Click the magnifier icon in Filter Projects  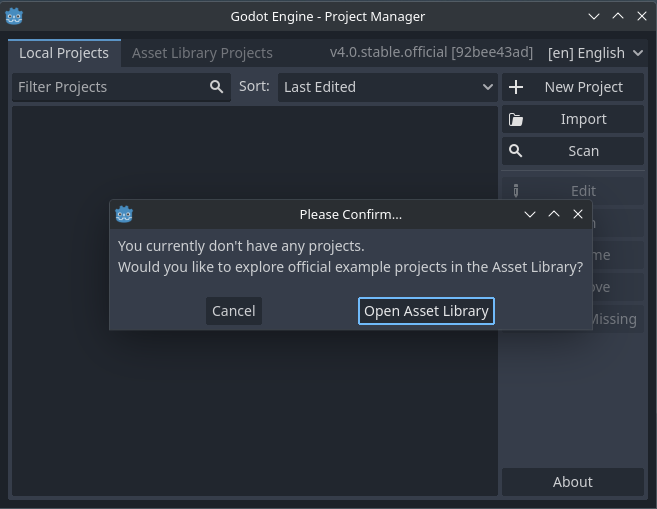(x=216, y=87)
